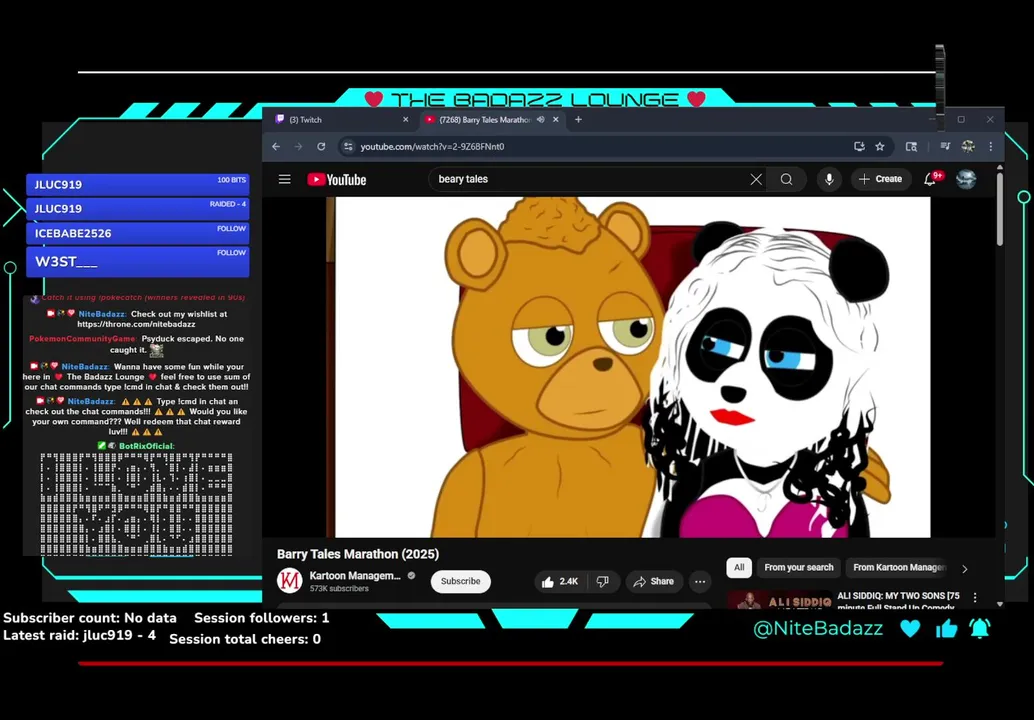Open more actions ellipsis under video

pyautogui.click(x=700, y=582)
